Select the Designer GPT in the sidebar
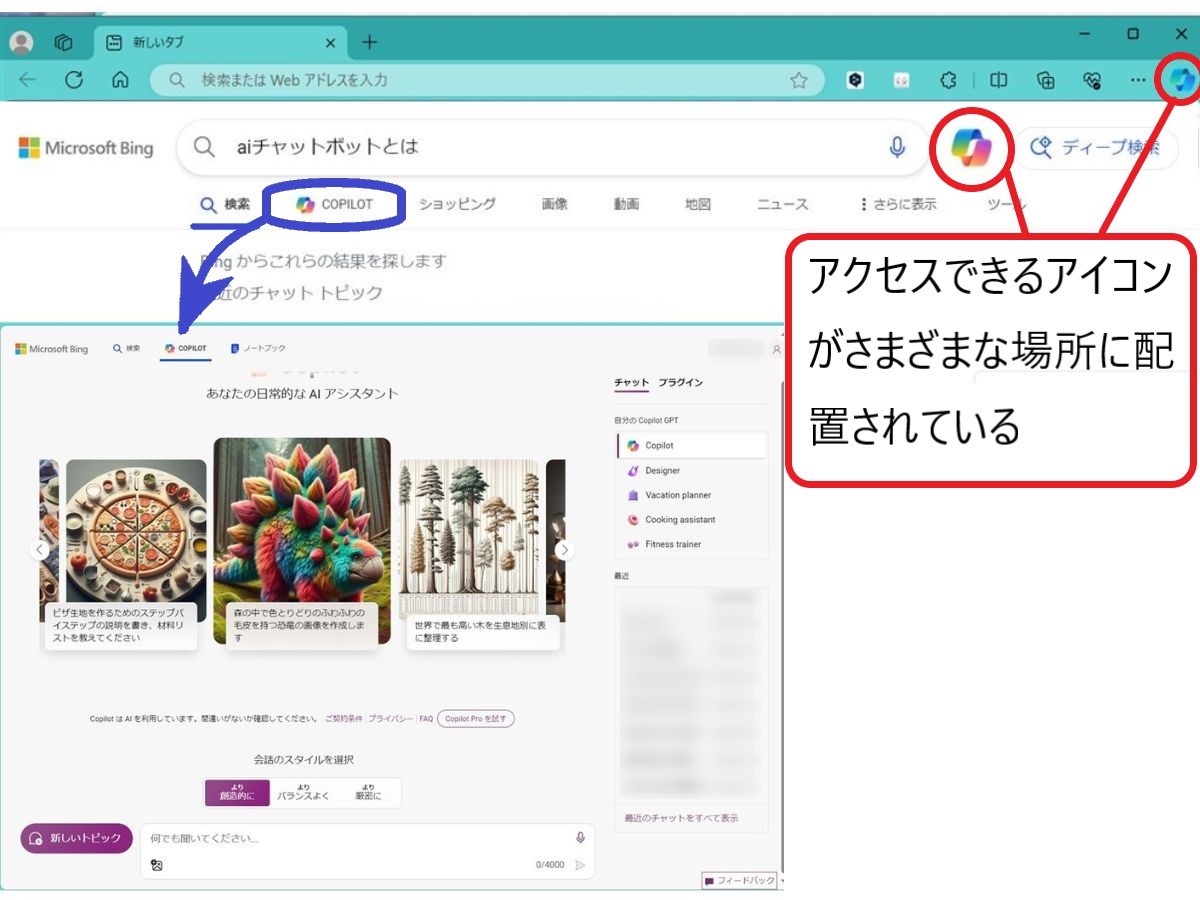This screenshot has width=1200, height=900. click(x=662, y=470)
